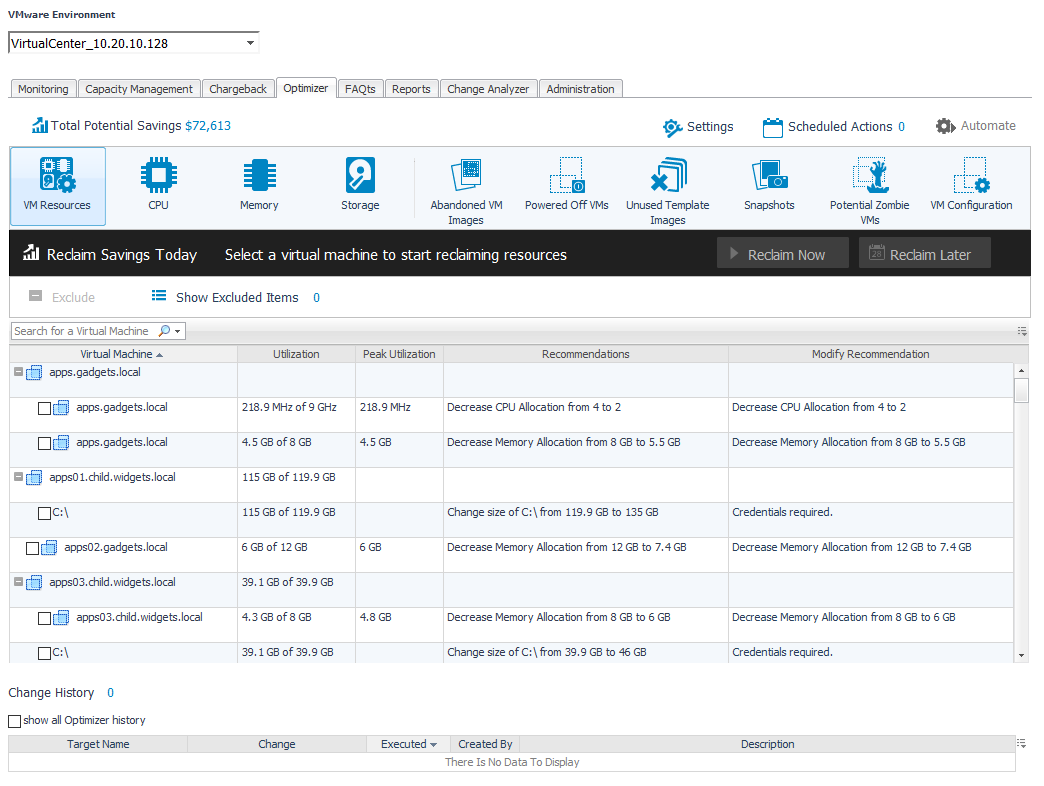This screenshot has width=1044, height=786.
Task: Collapse the apps03.child.widgets.local group
Action: pyautogui.click(x=19, y=582)
